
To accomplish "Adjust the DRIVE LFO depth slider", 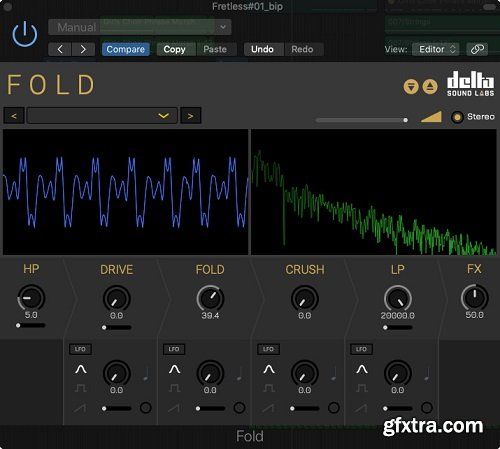I will pos(117,408).
